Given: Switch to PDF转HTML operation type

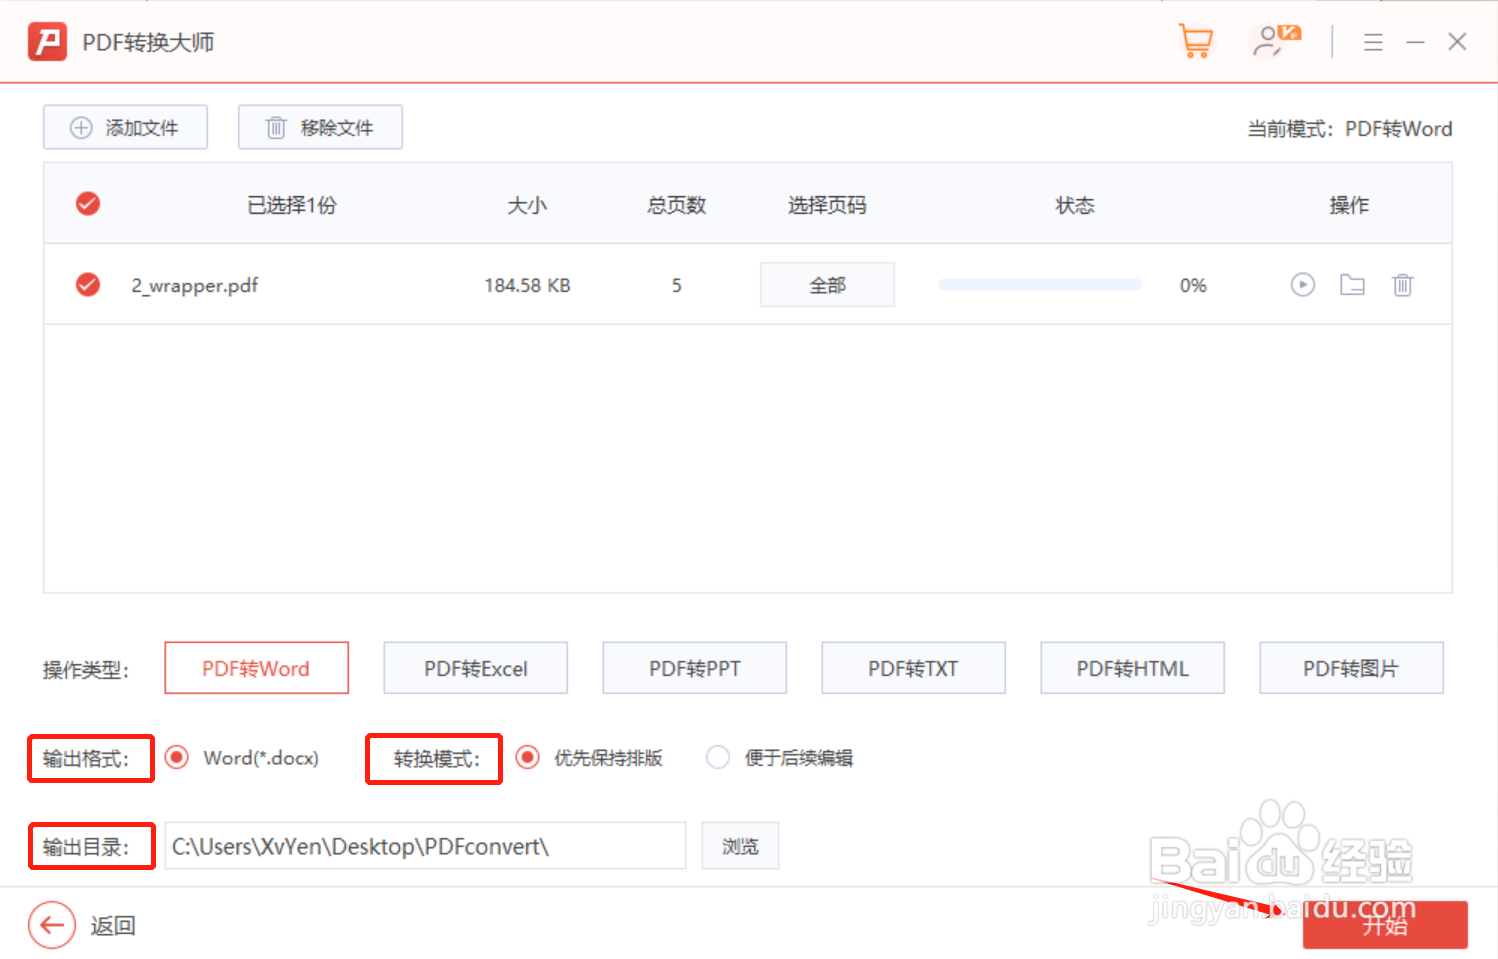Looking at the screenshot, I should click(x=1132, y=668).
